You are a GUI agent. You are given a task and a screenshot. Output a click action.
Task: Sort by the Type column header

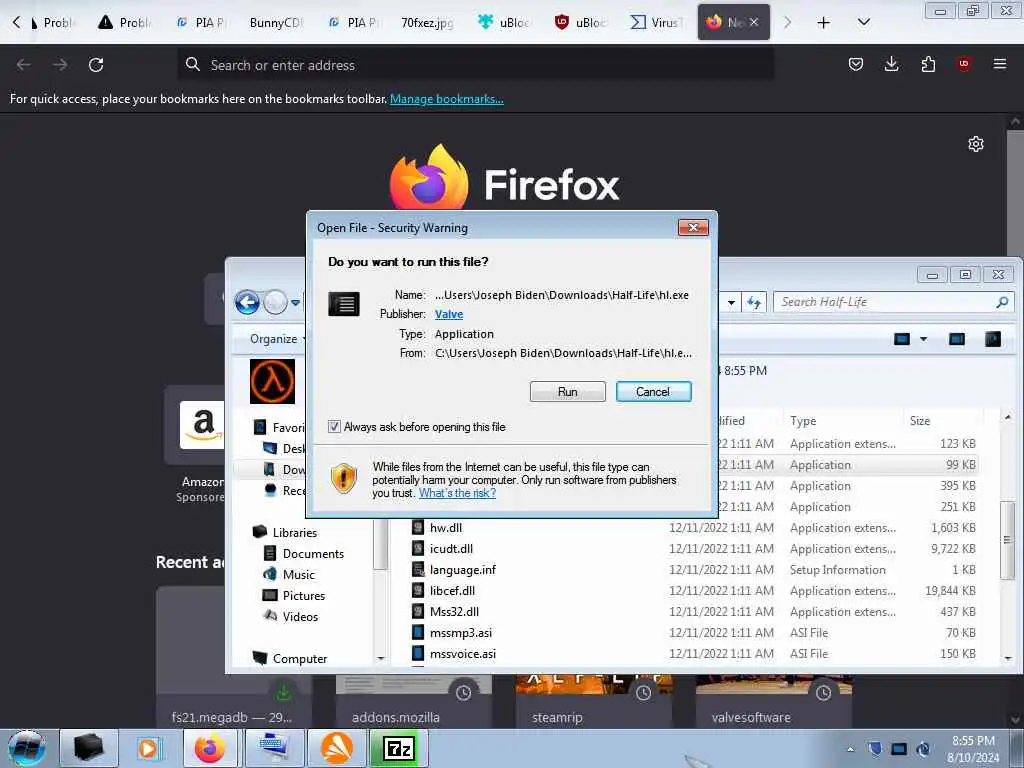coord(843,421)
